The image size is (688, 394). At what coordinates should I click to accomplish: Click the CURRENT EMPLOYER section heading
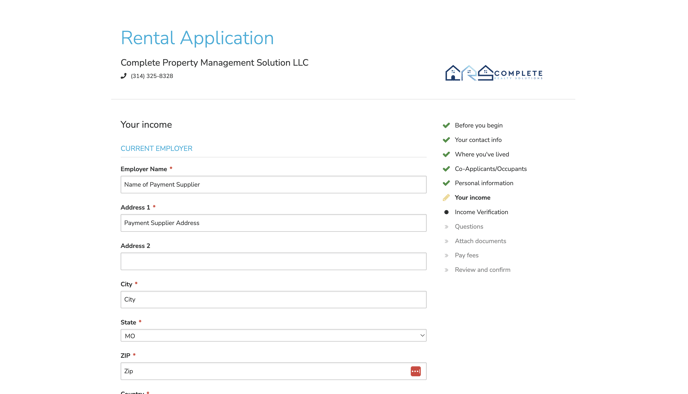point(156,149)
